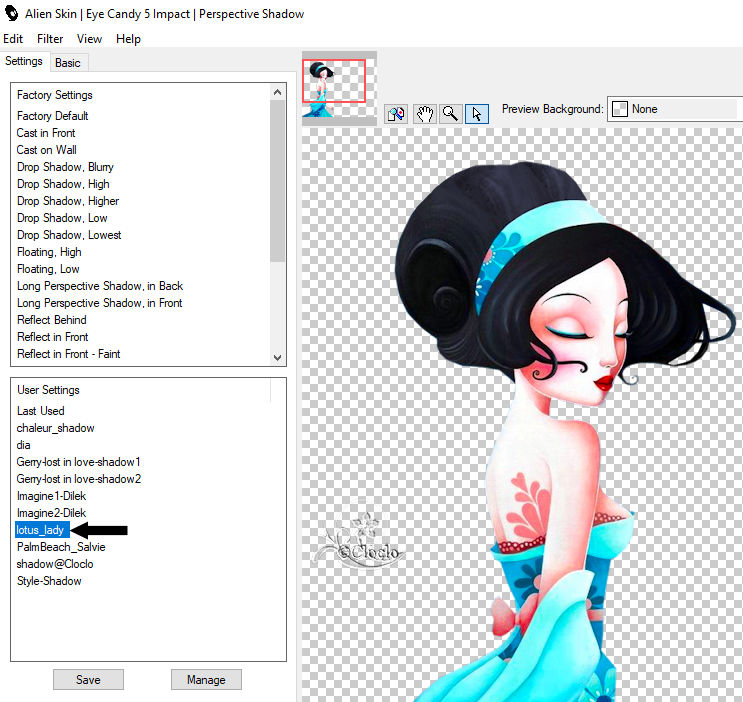The width and height of the screenshot is (743, 702).
Task: Select the Floating, Low preset
Action: [48, 269]
